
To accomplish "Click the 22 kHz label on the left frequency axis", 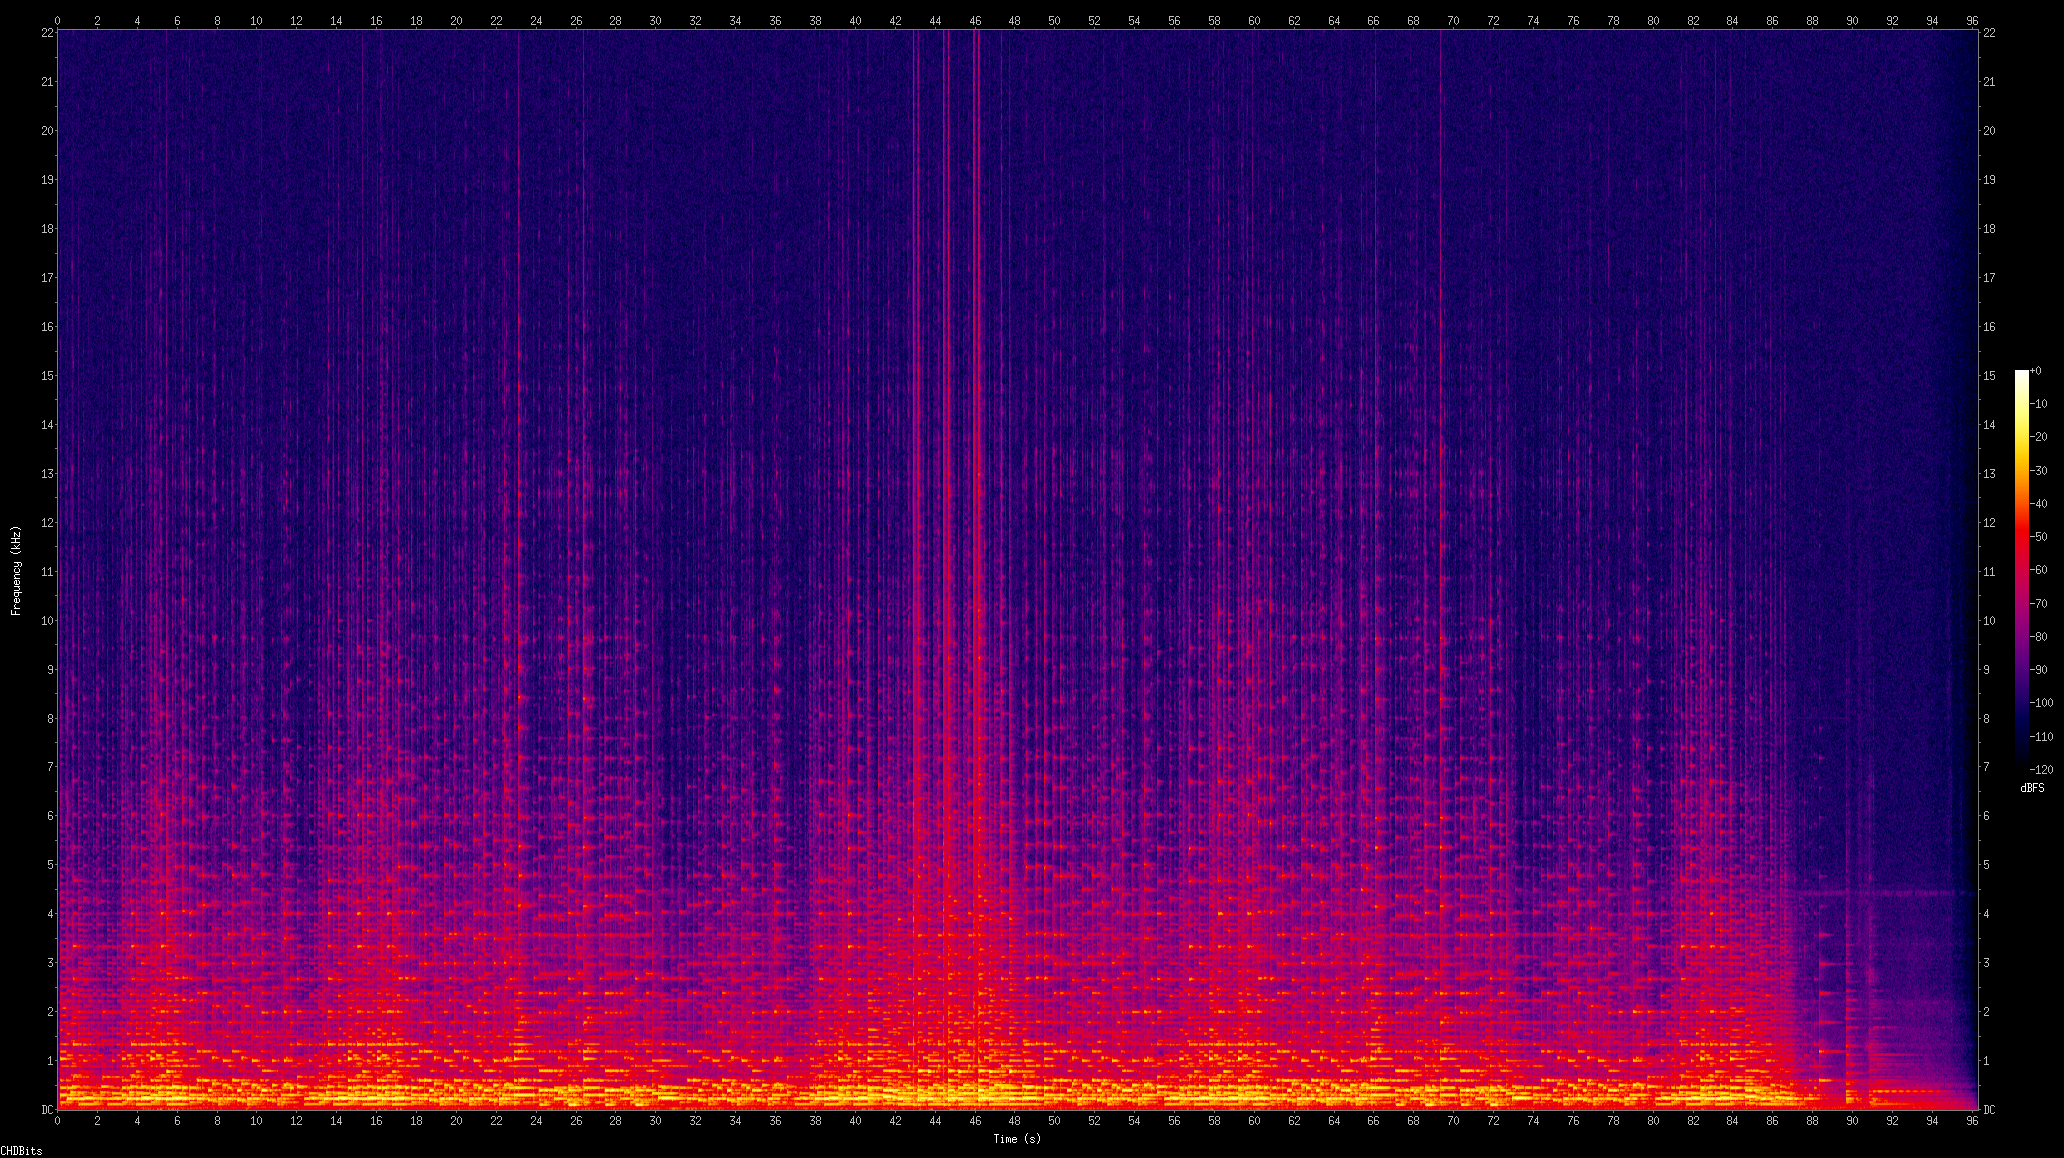I will 47,32.
